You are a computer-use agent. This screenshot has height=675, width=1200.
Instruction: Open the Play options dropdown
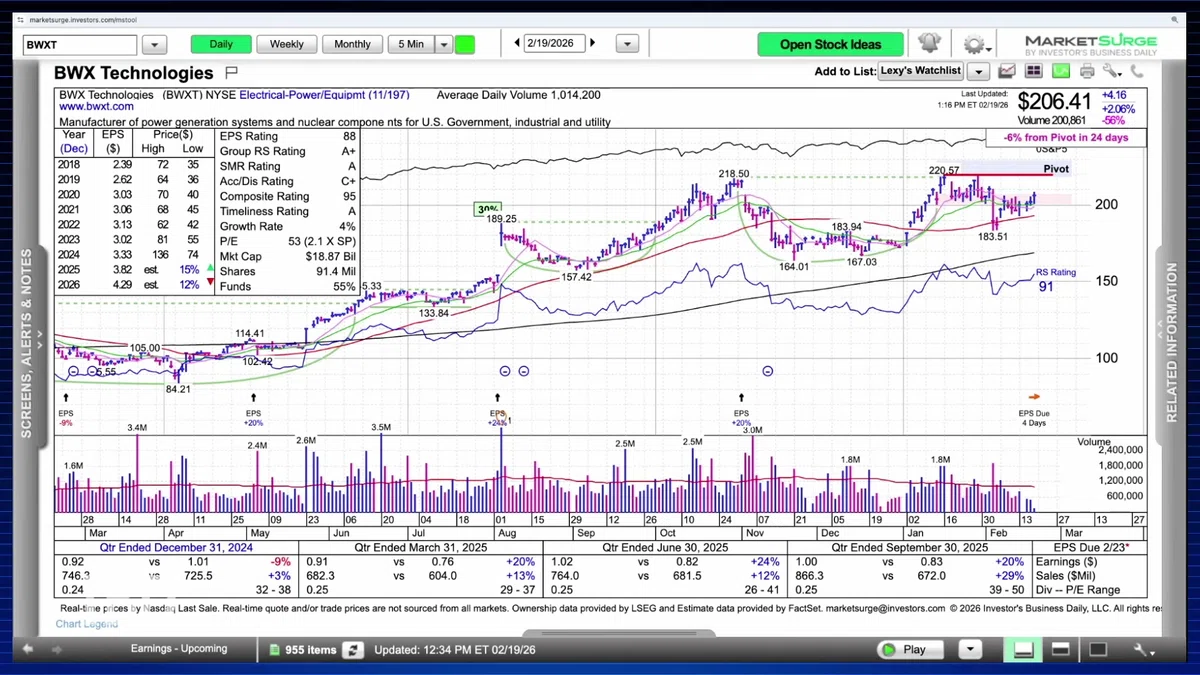[x=969, y=650]
